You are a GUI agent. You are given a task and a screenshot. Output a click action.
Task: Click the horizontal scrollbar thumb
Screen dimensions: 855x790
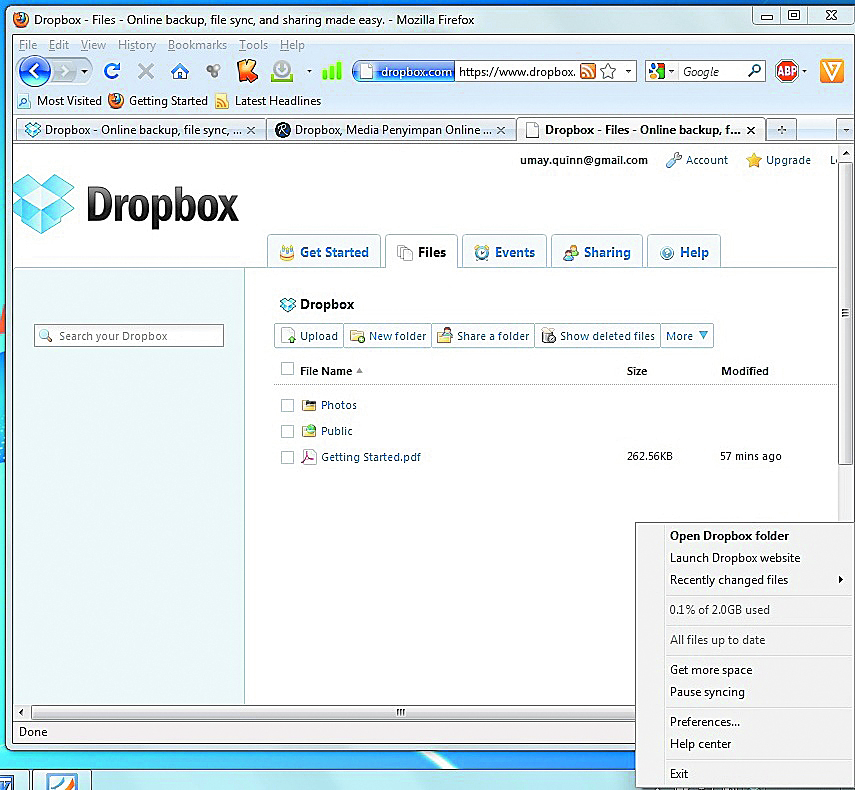click(x=401, y=712)
